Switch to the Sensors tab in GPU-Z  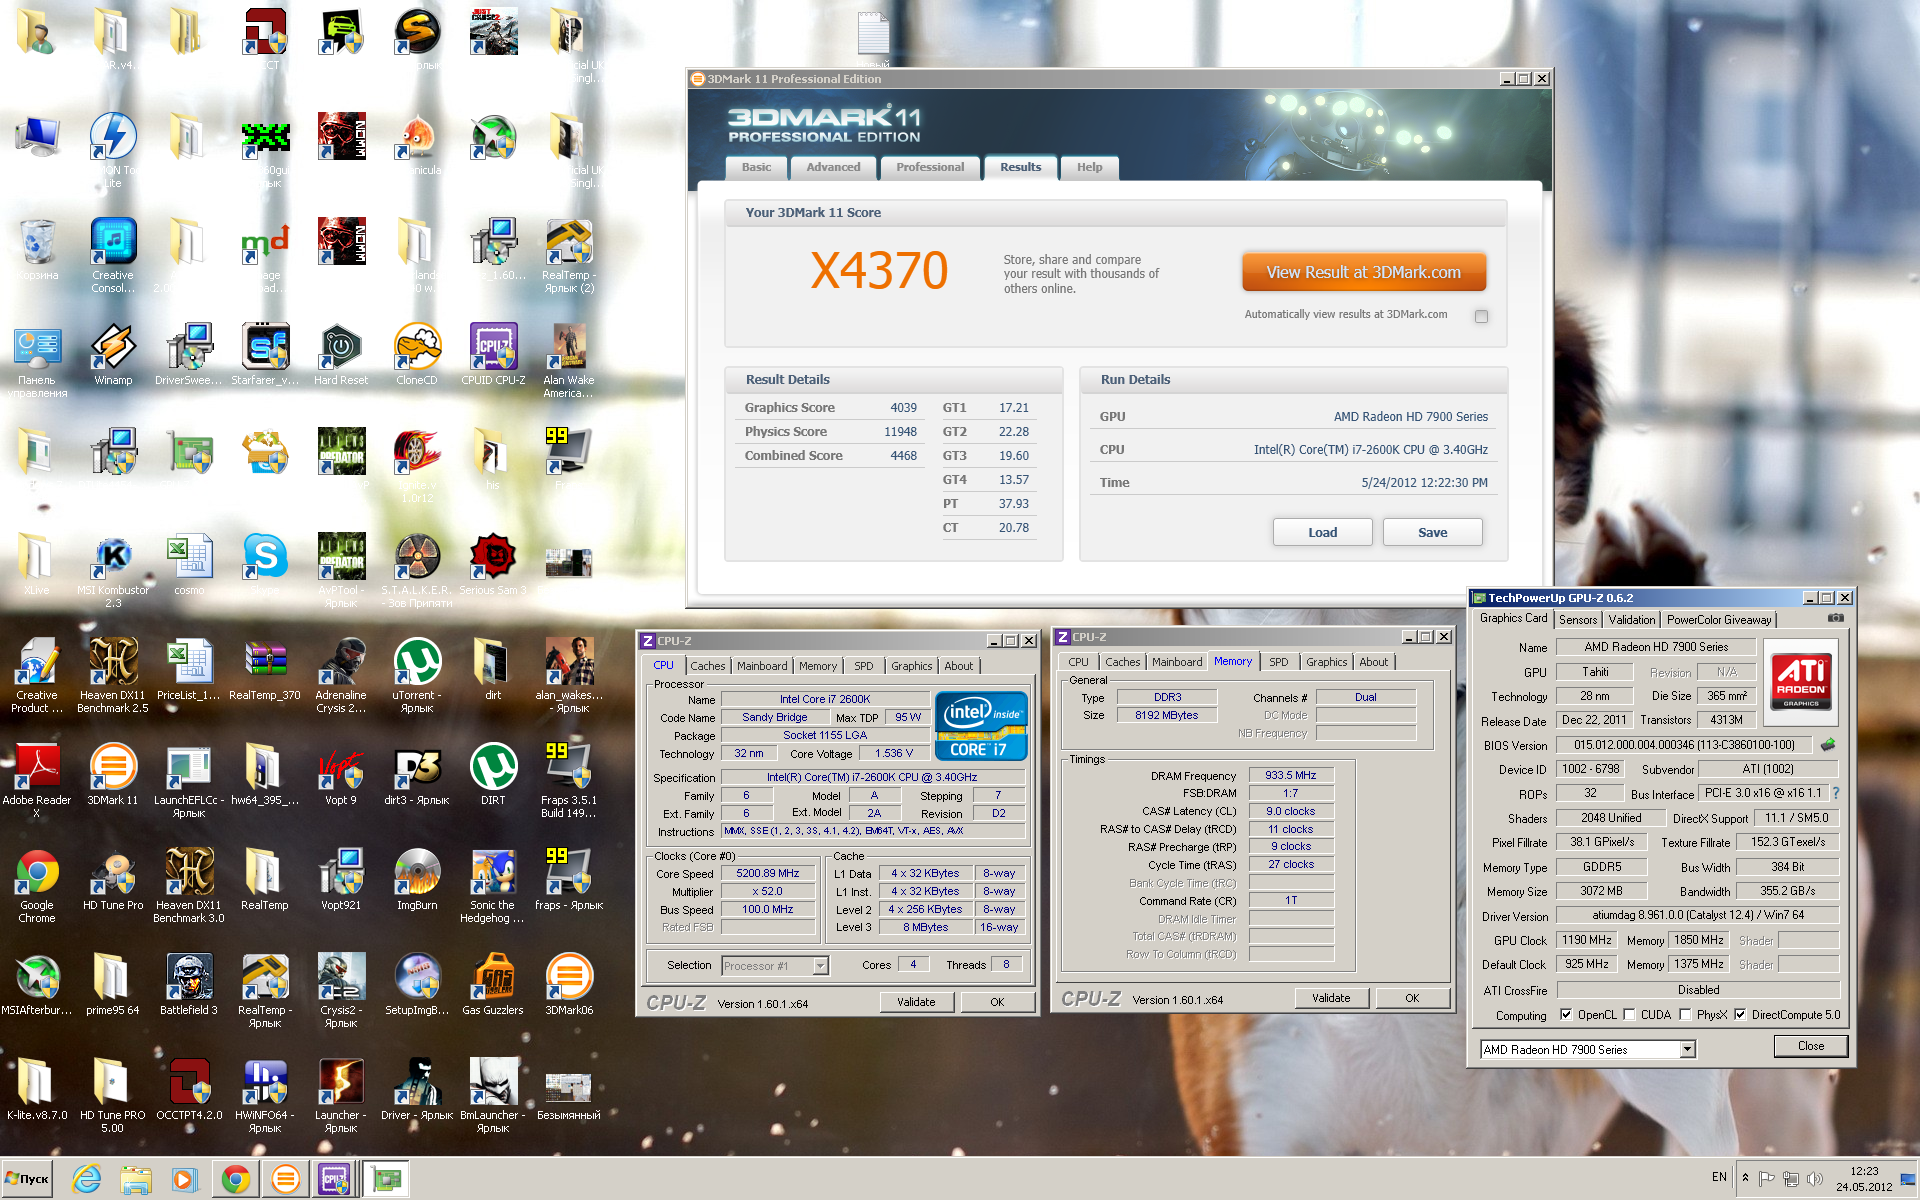(1578, 620)
